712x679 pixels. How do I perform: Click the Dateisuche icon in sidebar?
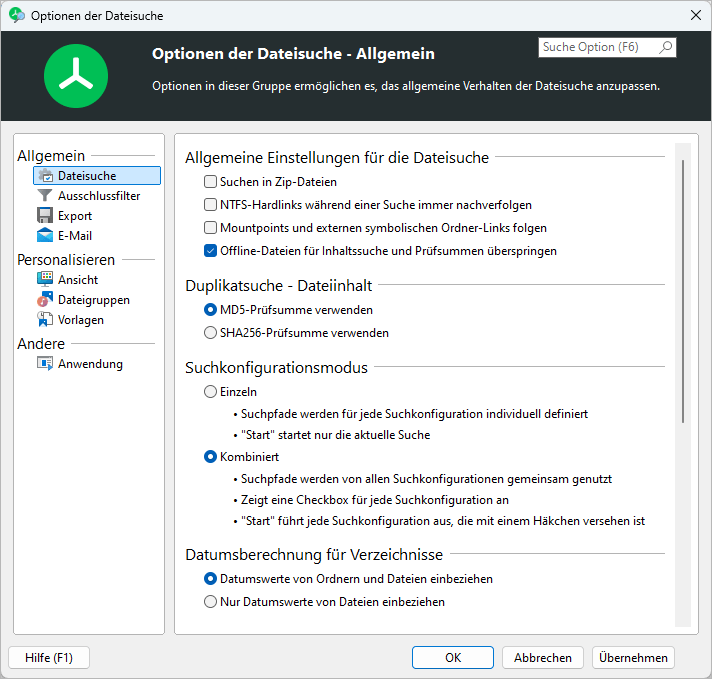[x=45, y=176]
